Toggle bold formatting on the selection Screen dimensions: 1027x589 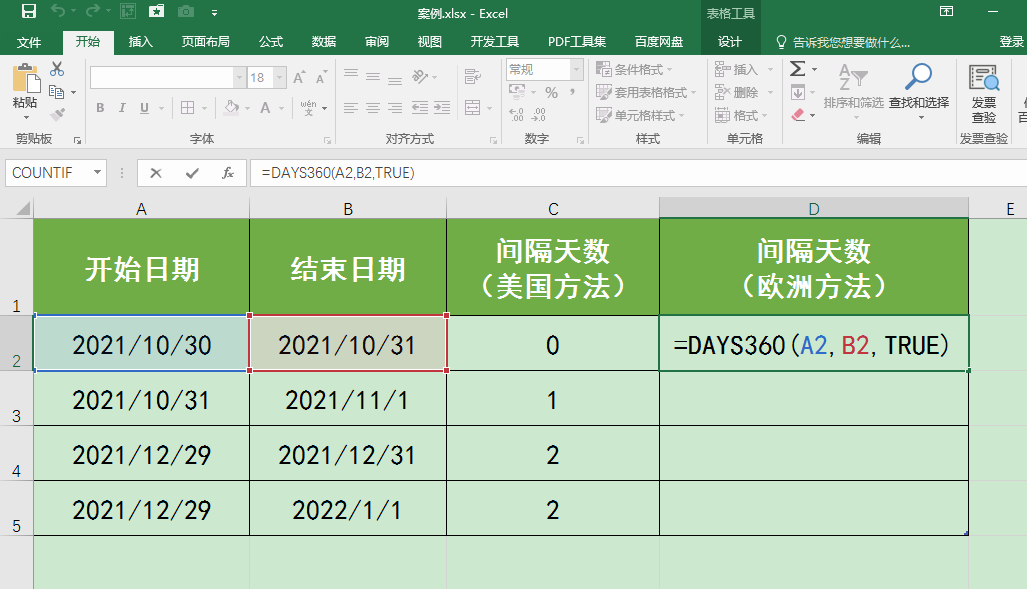(99, 106)
